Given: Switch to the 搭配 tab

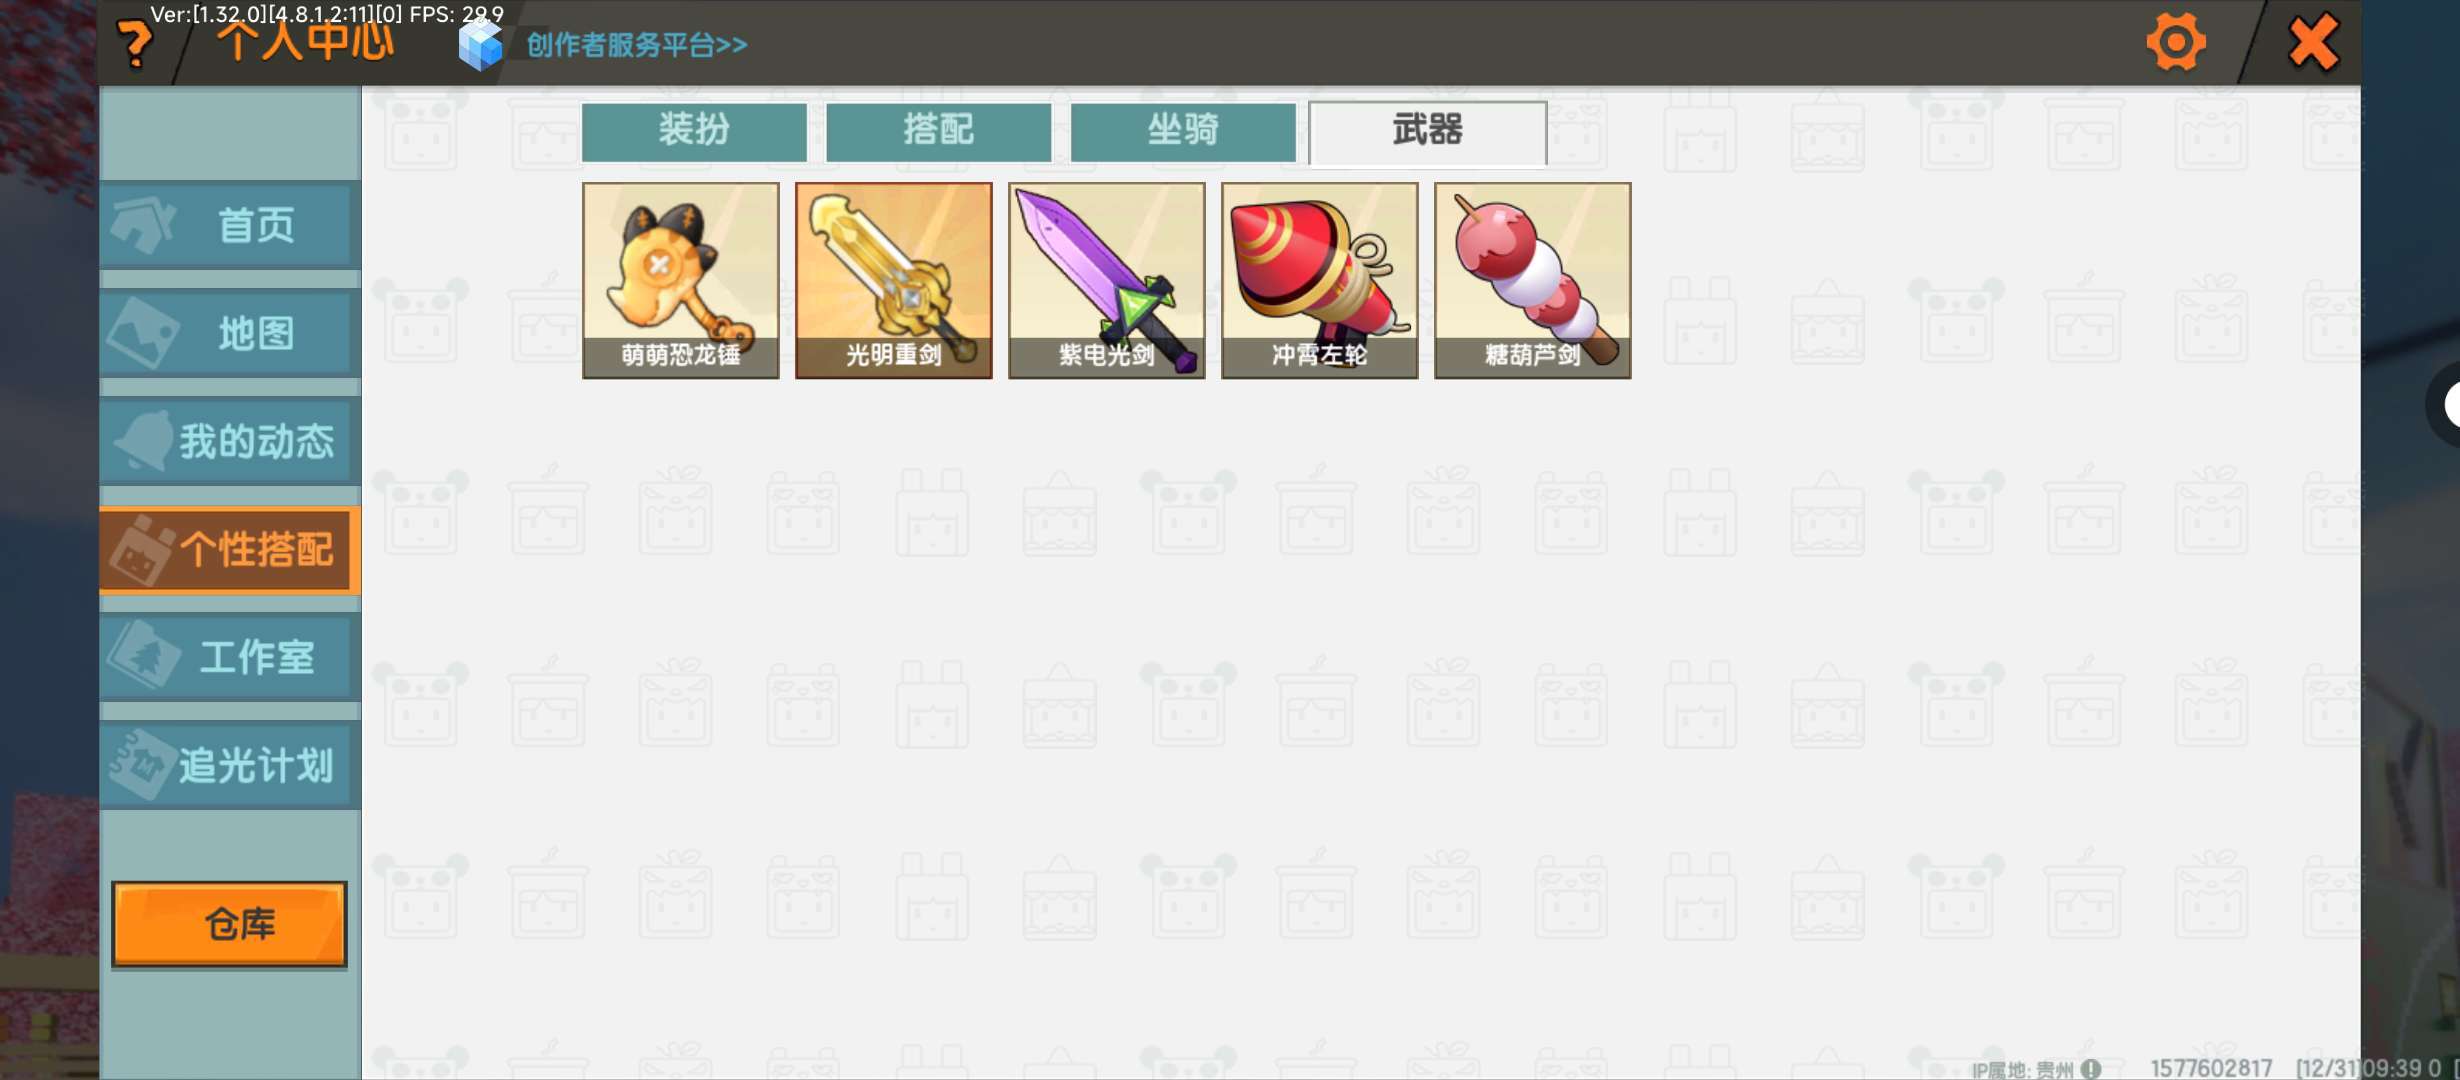Looking at the screenshot, I should 938,131.
